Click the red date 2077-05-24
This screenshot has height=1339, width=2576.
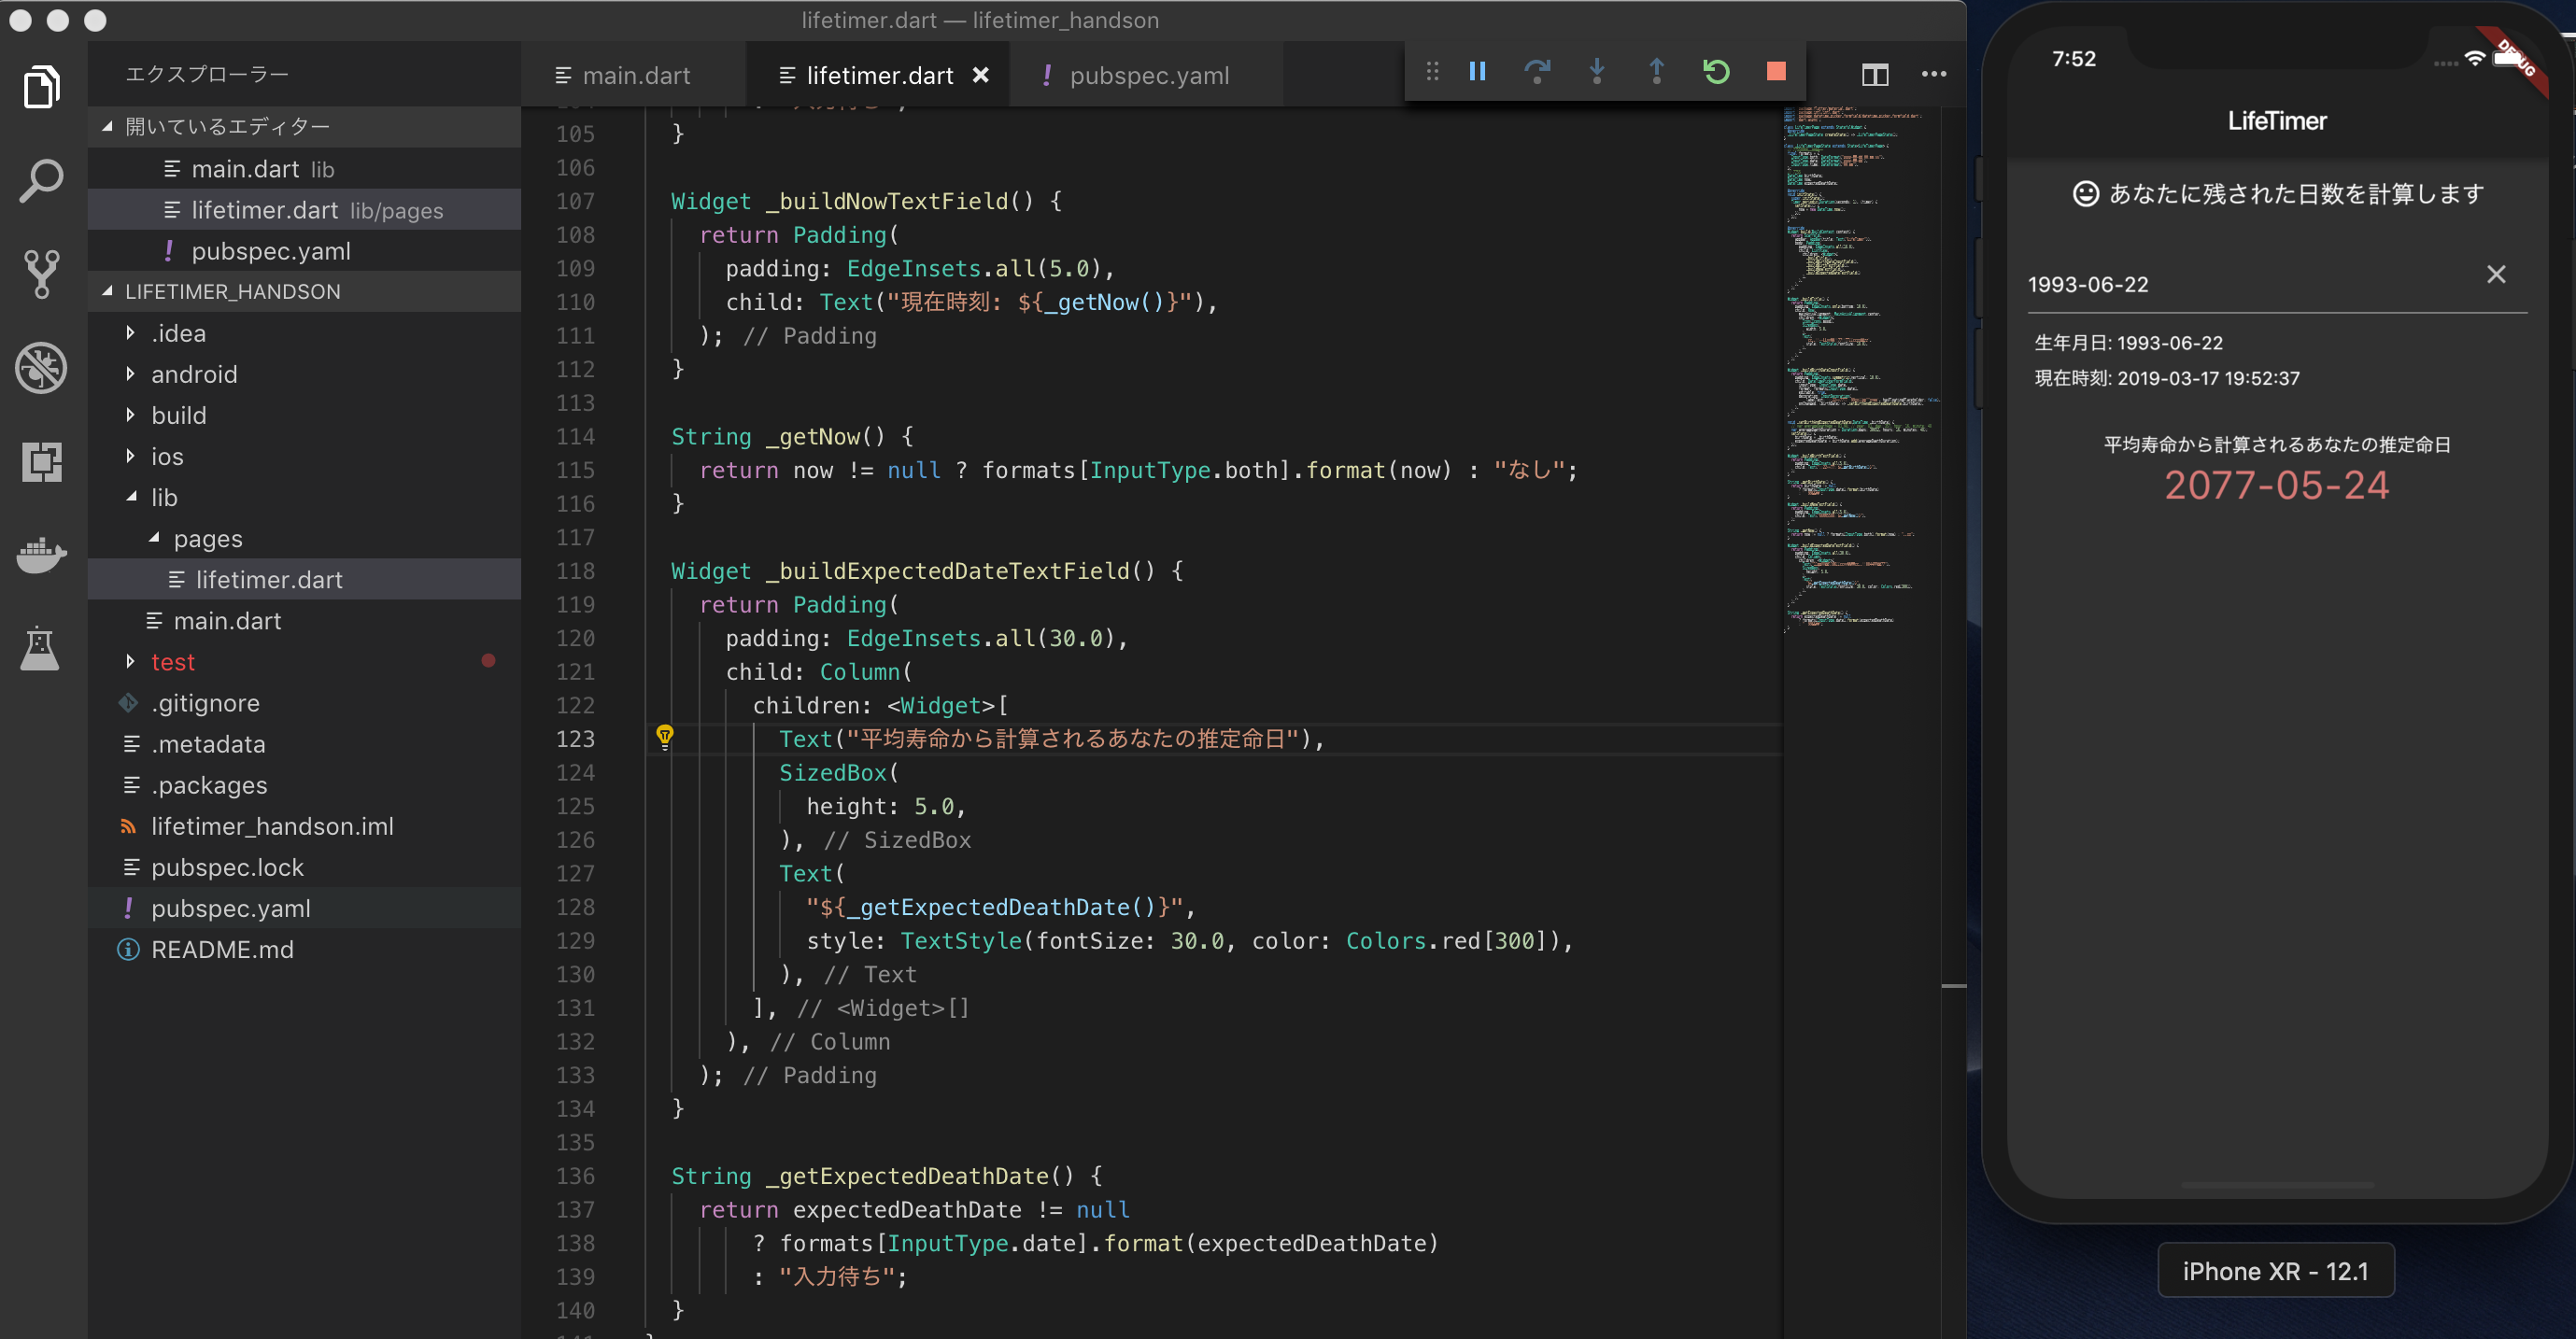pyautogui.click(x=2277, y=485)
